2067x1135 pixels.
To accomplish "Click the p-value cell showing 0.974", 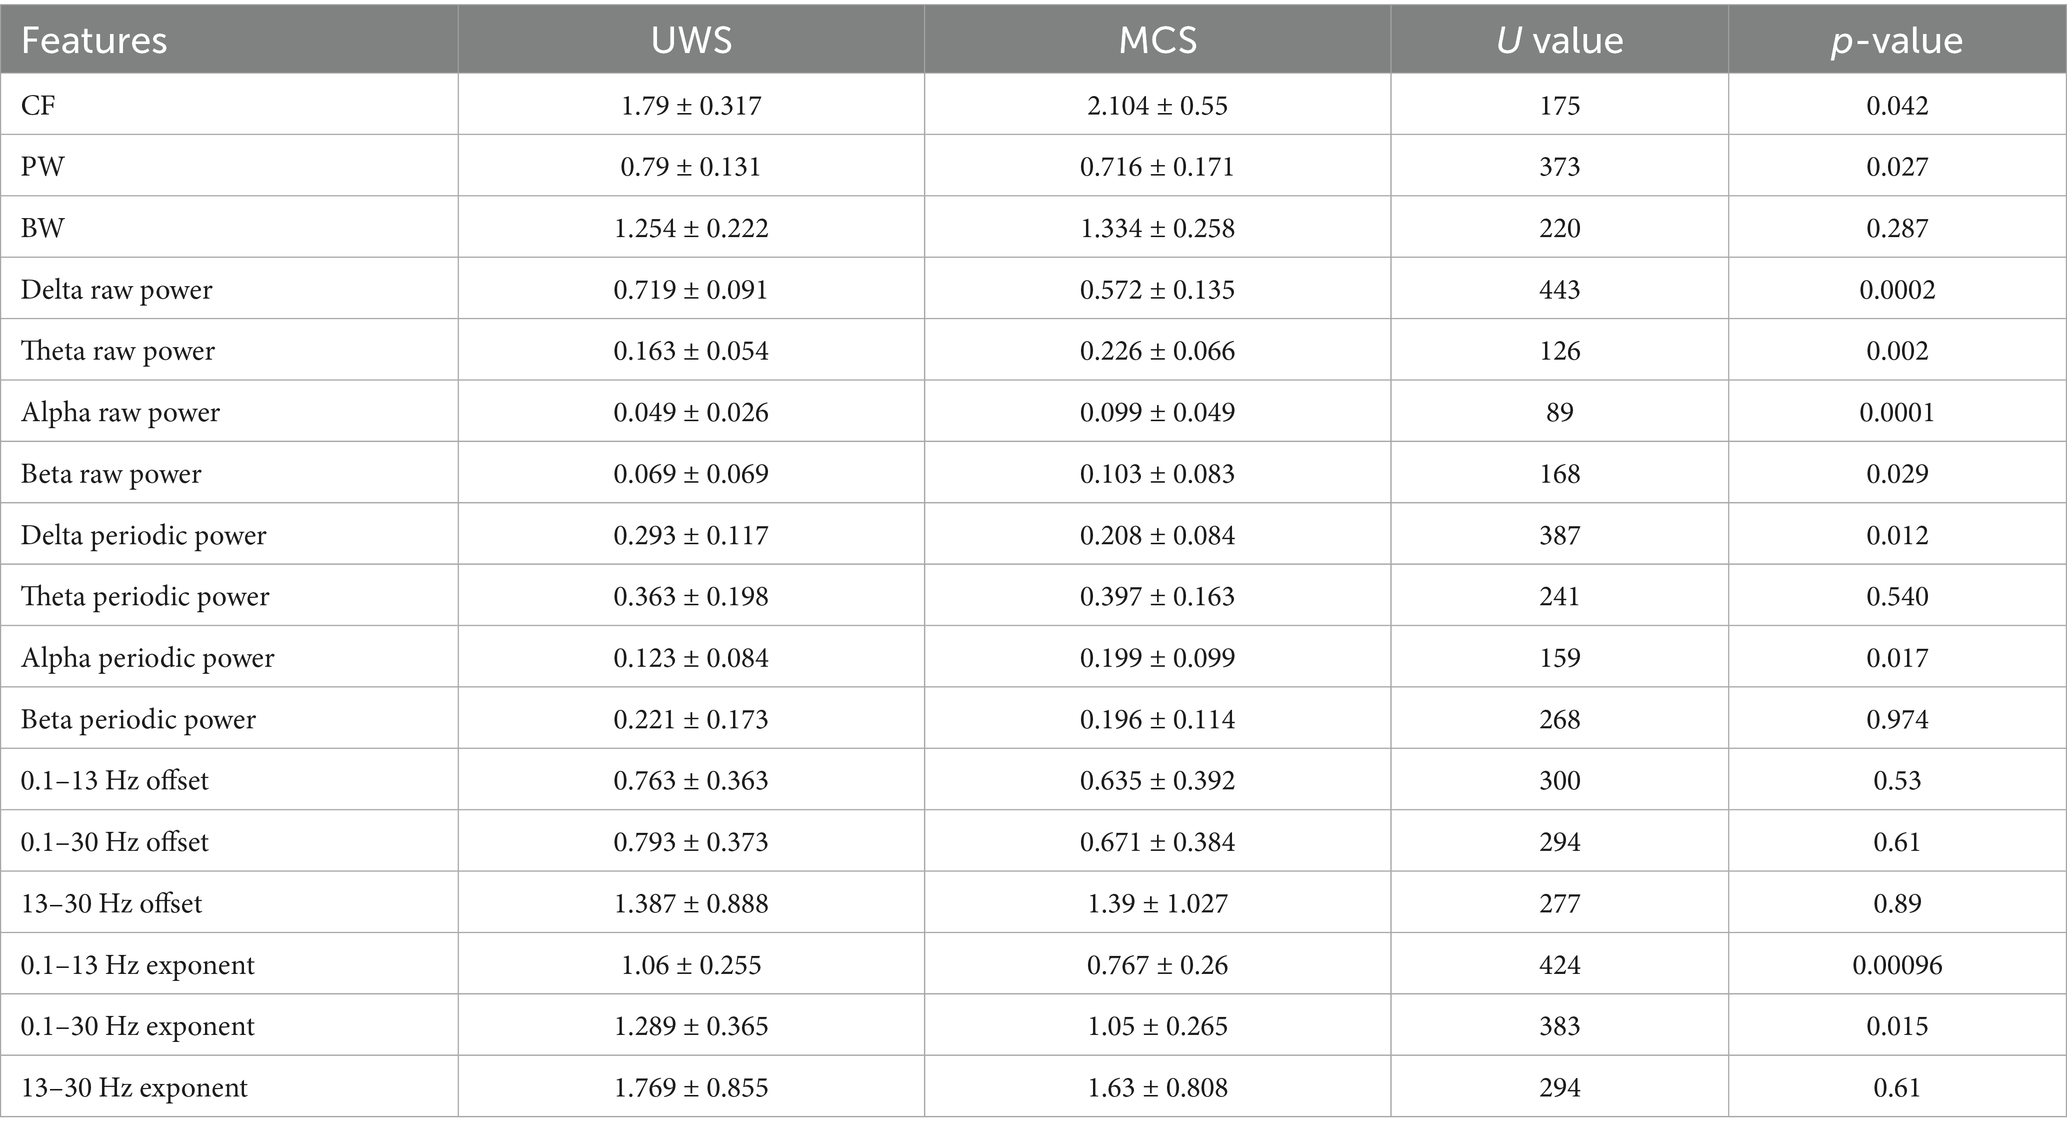I will point(1897,720).
